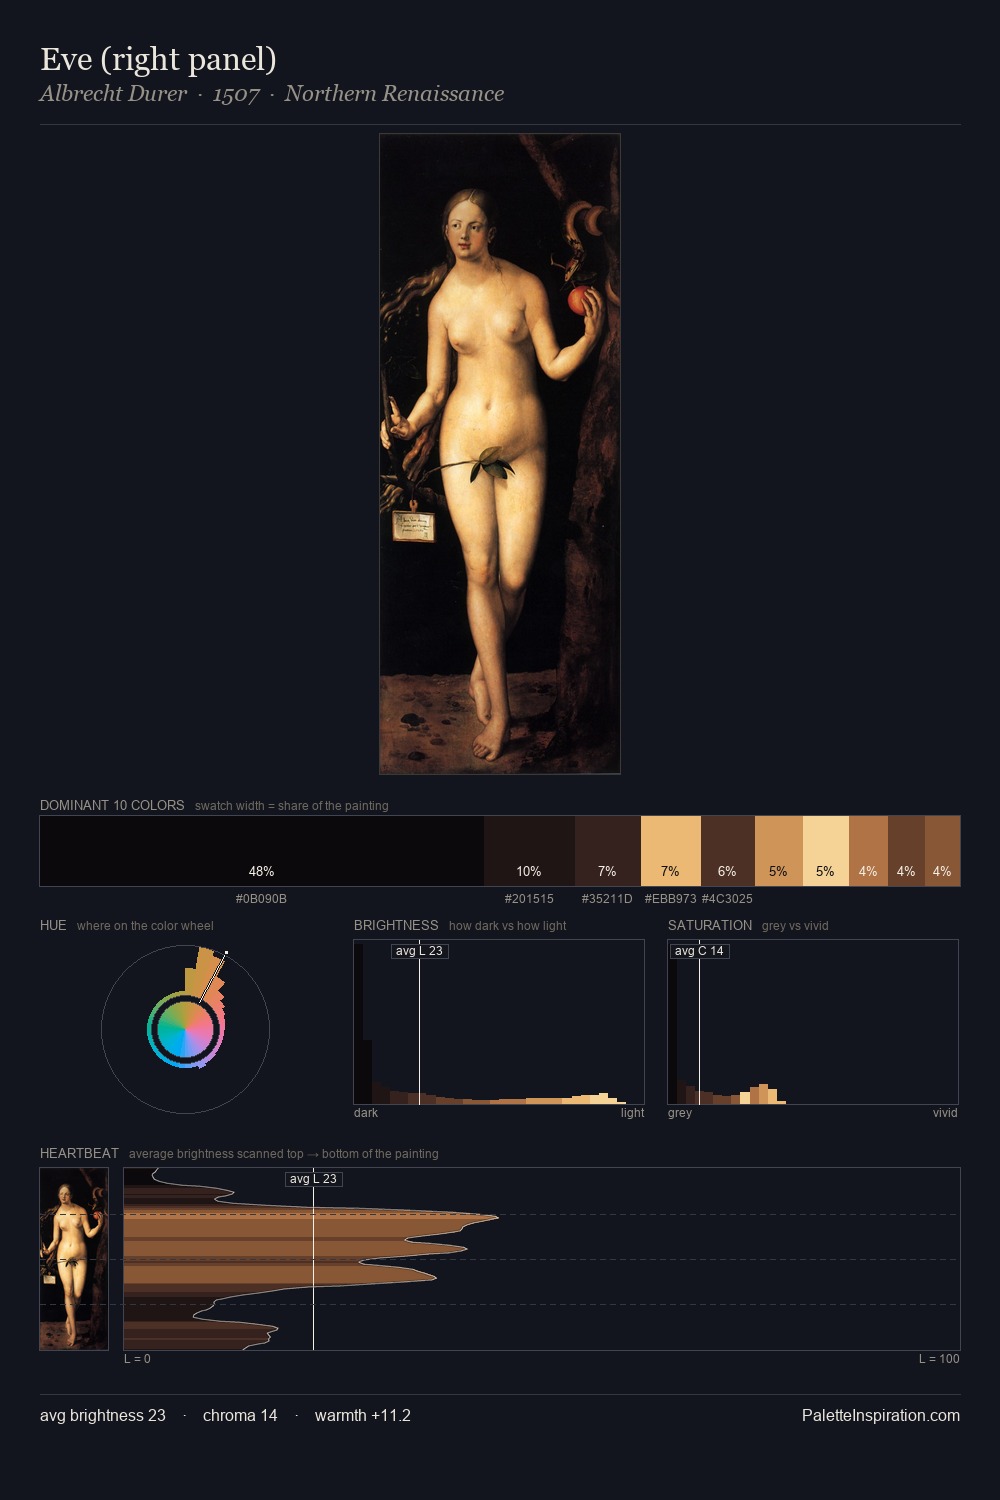Click the "#4C3025" hex label

(x=727, y=899)
